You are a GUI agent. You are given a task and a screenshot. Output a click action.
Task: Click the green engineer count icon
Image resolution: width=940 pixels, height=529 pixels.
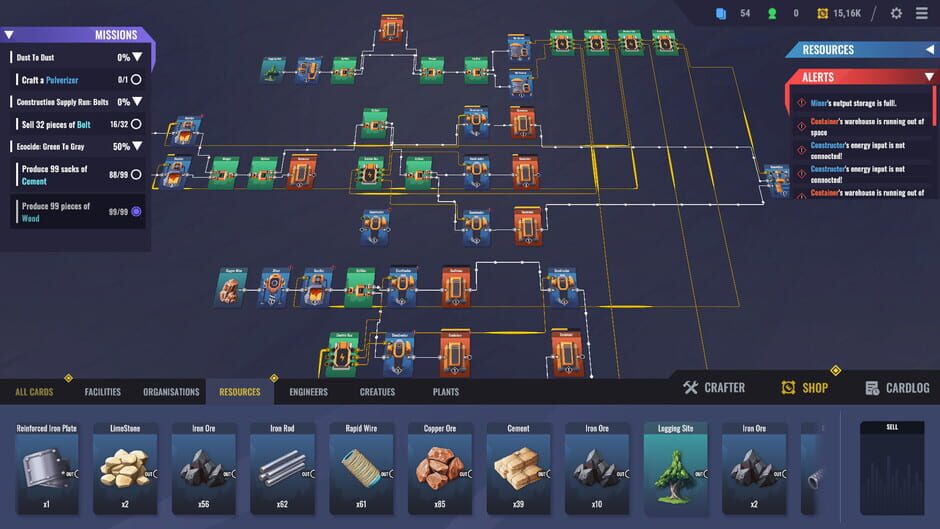[772, 13]
